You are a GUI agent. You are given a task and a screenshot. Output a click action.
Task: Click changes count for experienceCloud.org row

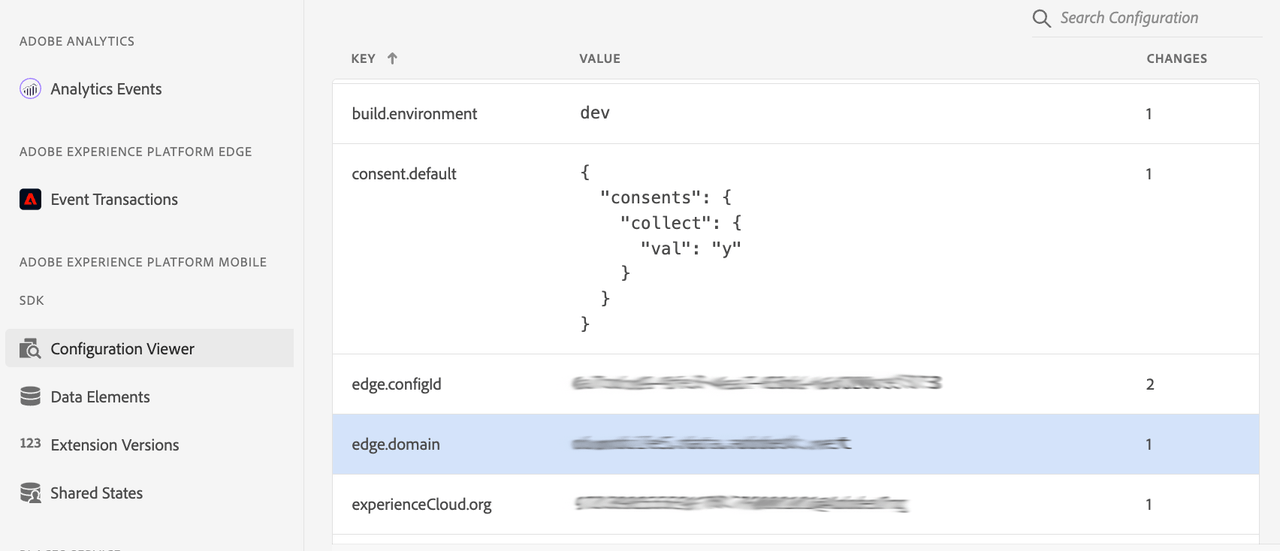click(x=1149, y=504)
